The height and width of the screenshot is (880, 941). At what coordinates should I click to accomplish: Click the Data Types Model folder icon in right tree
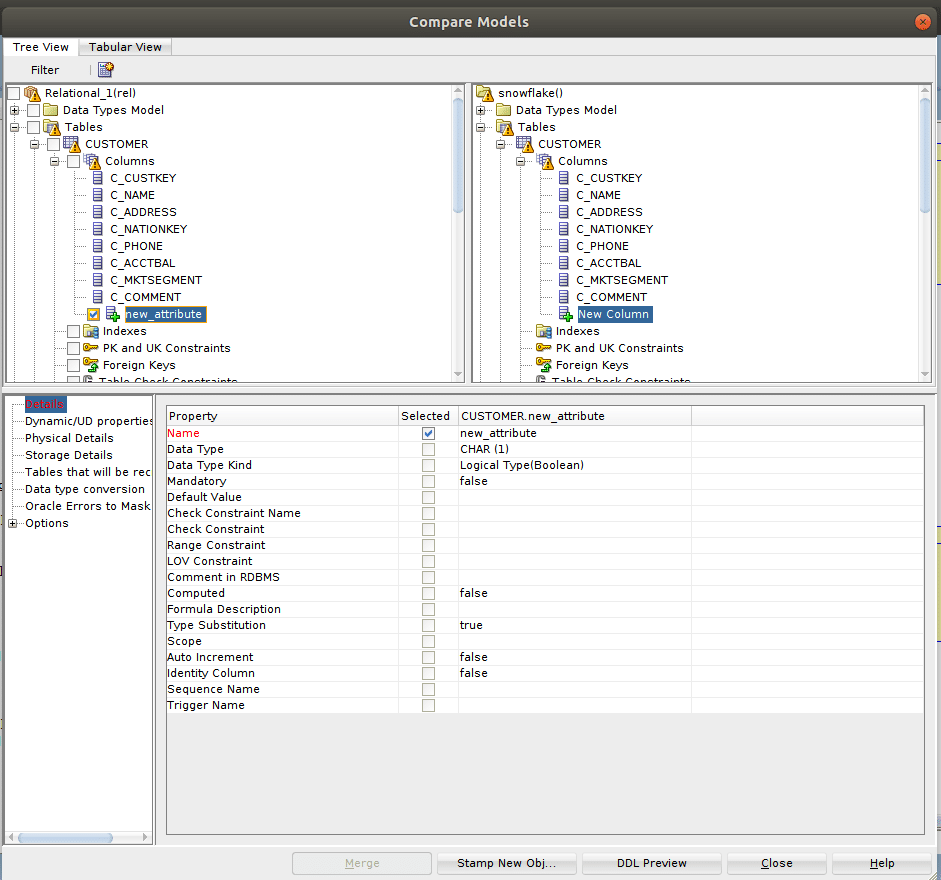(x=504, y=110)
